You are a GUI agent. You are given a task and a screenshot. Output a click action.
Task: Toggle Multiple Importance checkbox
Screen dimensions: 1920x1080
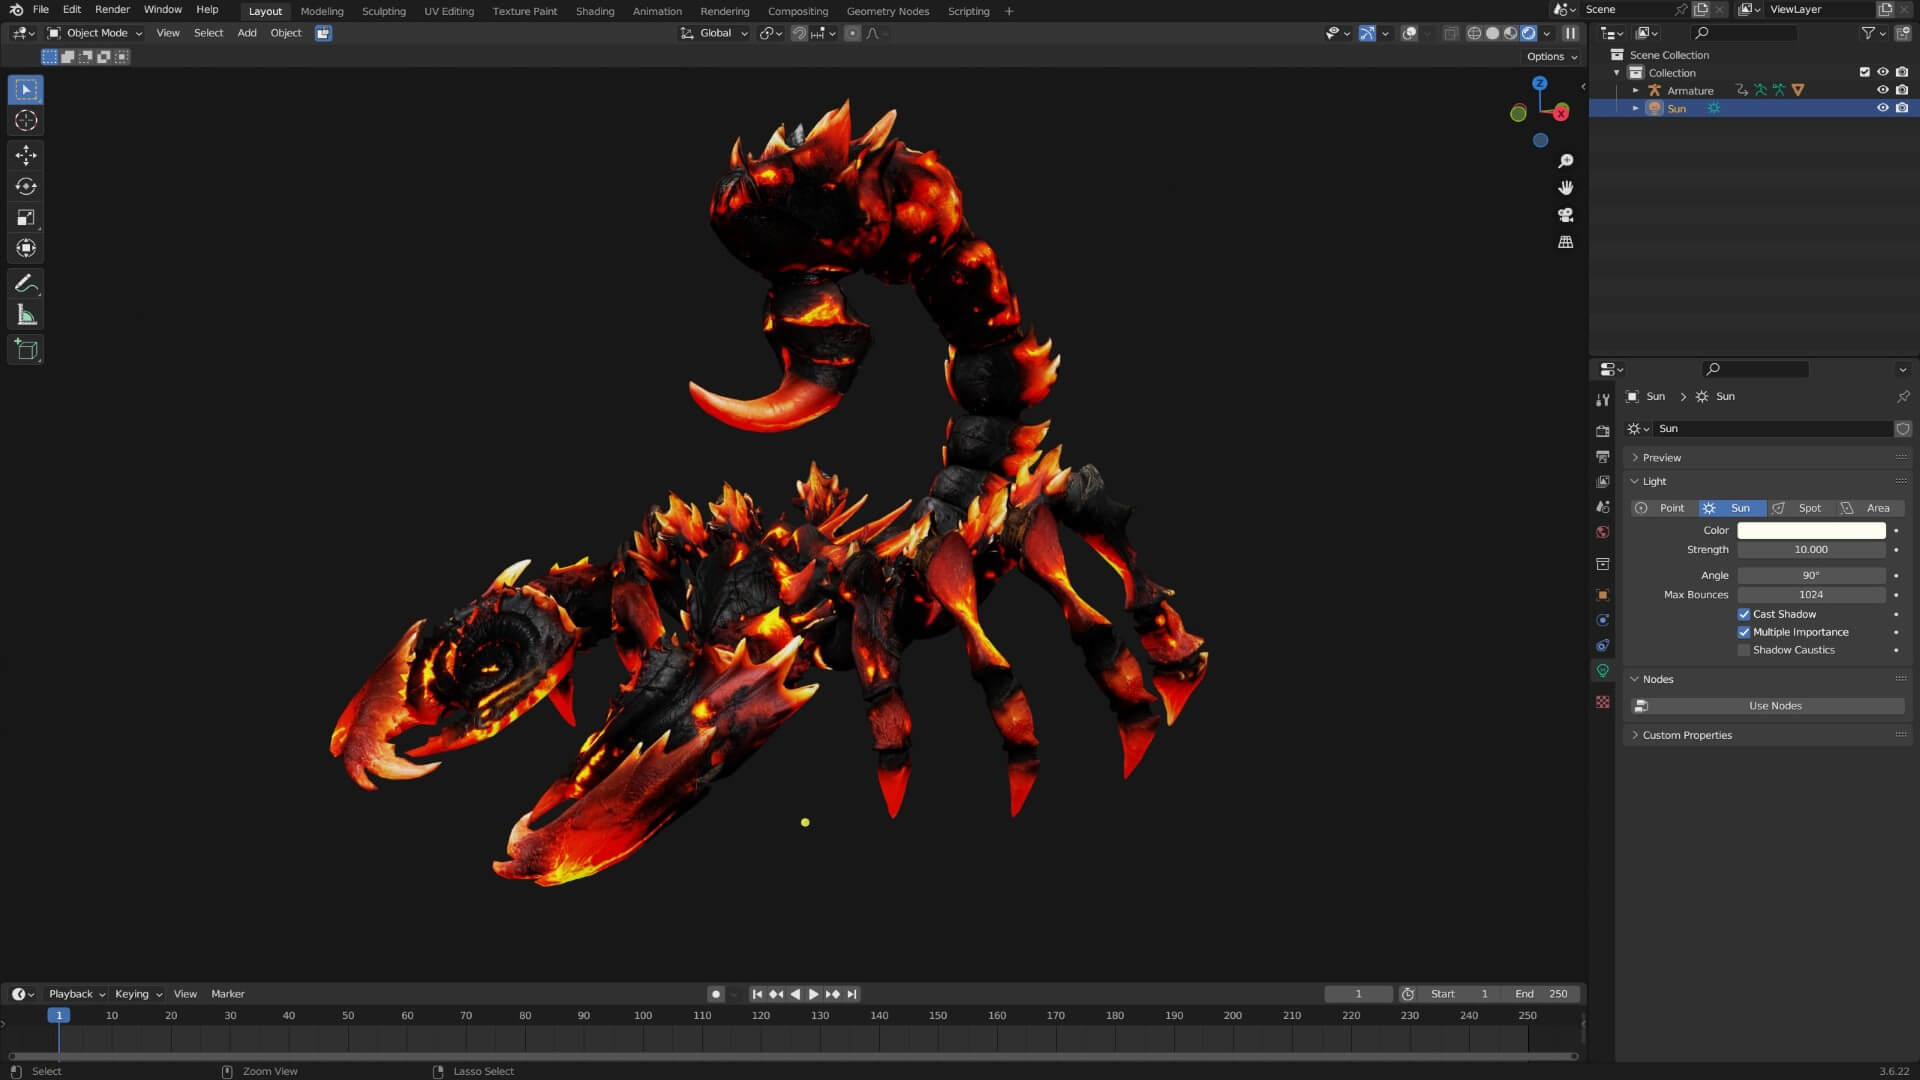click(1744, 633)
